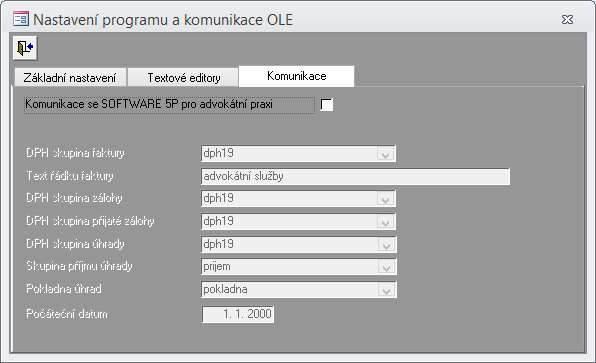Click the form icon in title bar

click(x=21, y=19)
